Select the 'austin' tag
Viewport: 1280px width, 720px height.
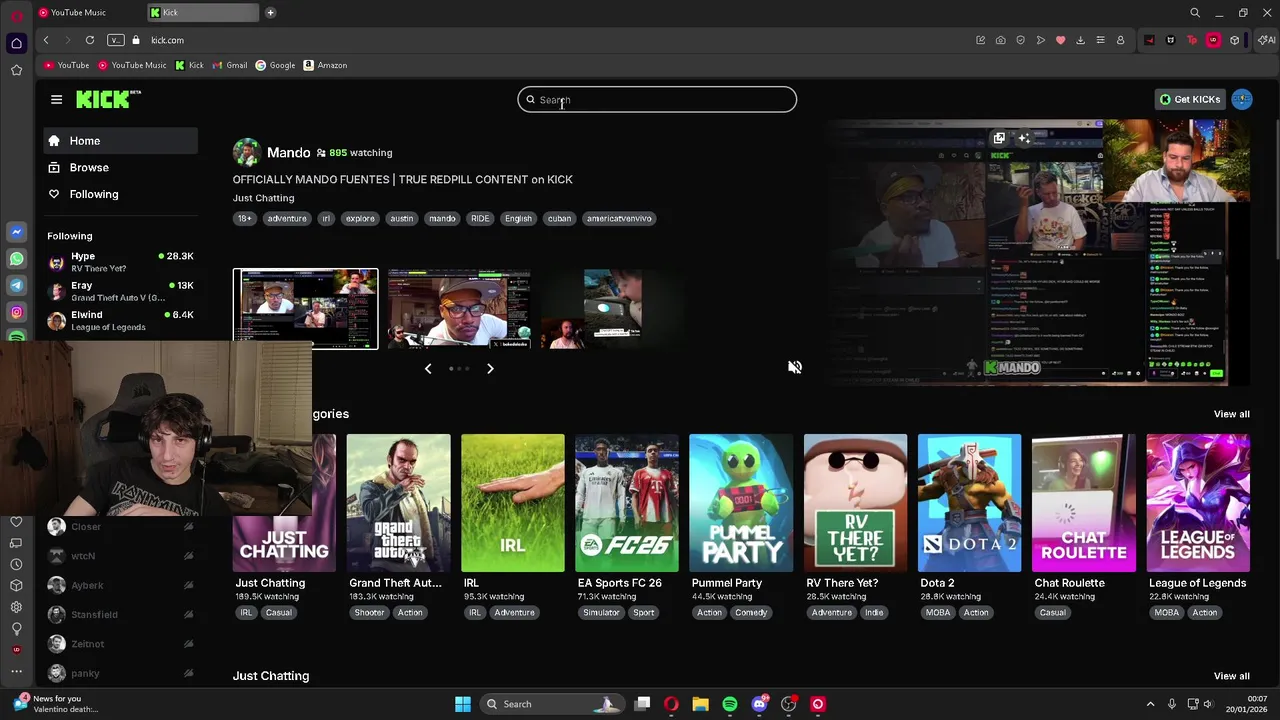tap(401, 218)
